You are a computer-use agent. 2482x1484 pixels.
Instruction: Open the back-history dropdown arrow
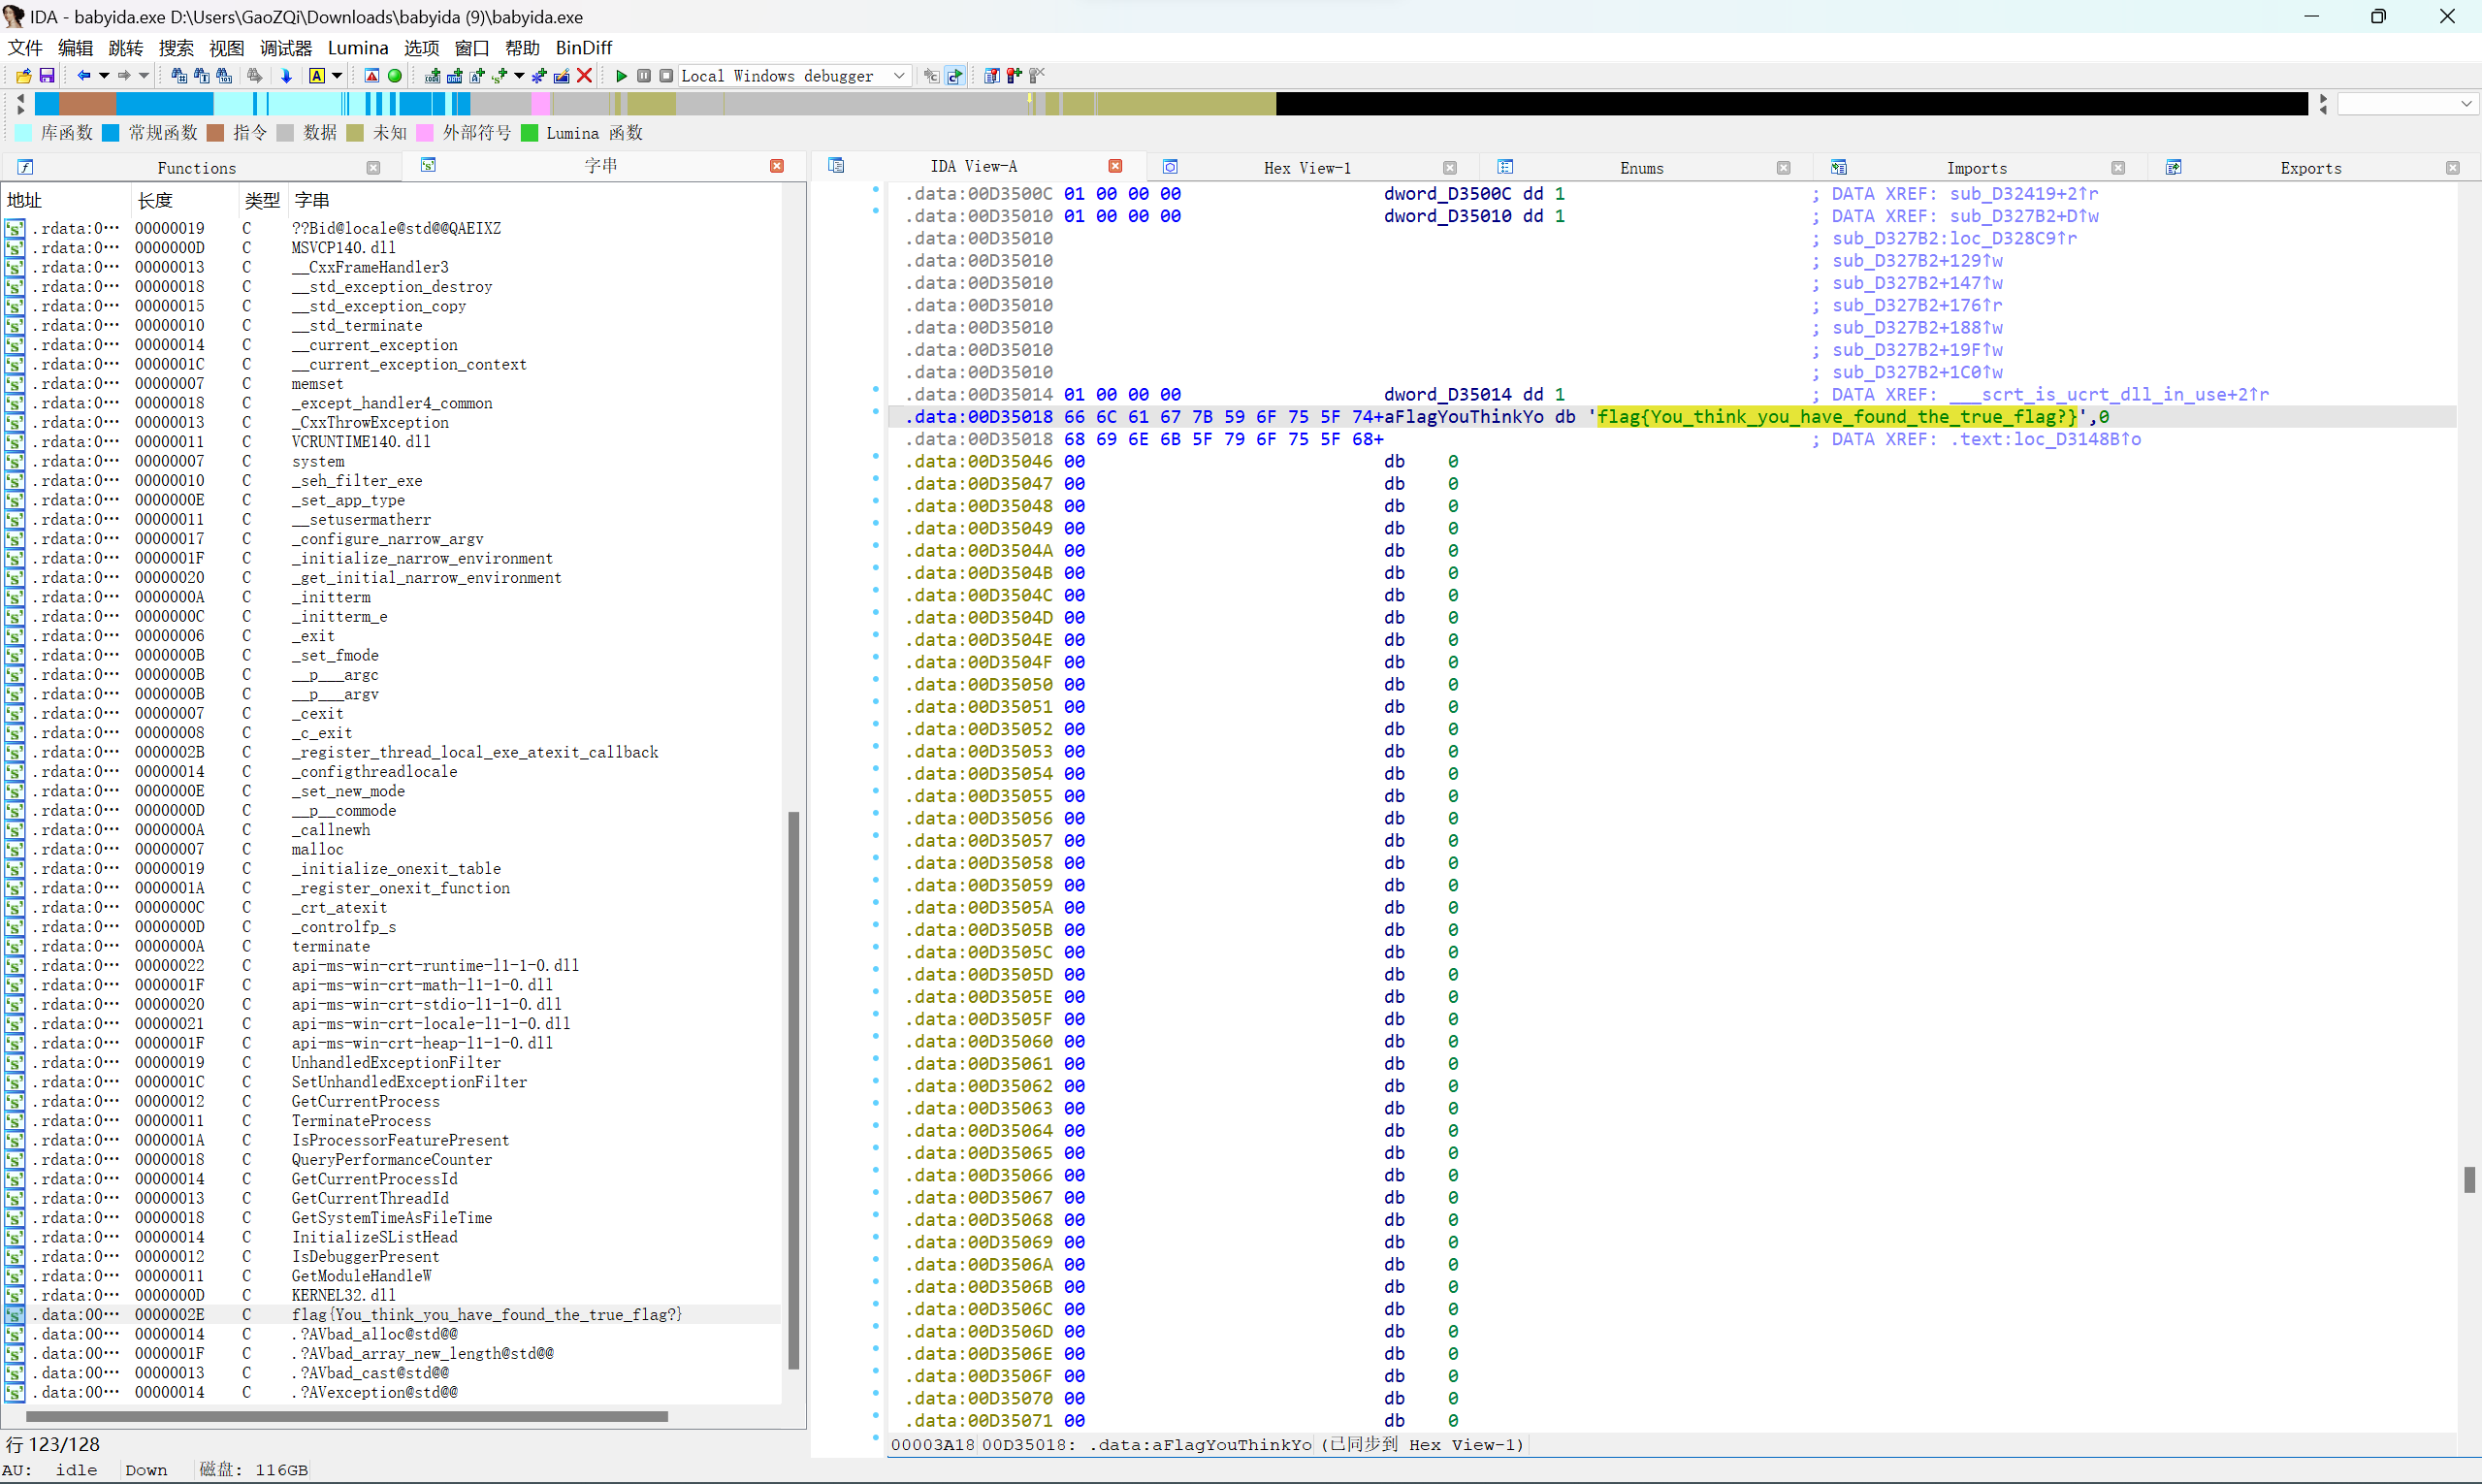point(104,76)
